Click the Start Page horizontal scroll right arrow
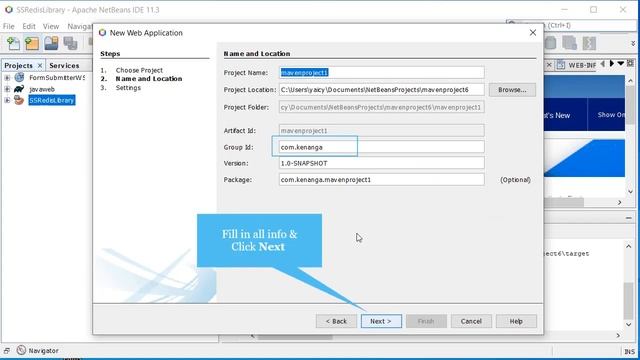The image size is (640, 360). point(620,202)
